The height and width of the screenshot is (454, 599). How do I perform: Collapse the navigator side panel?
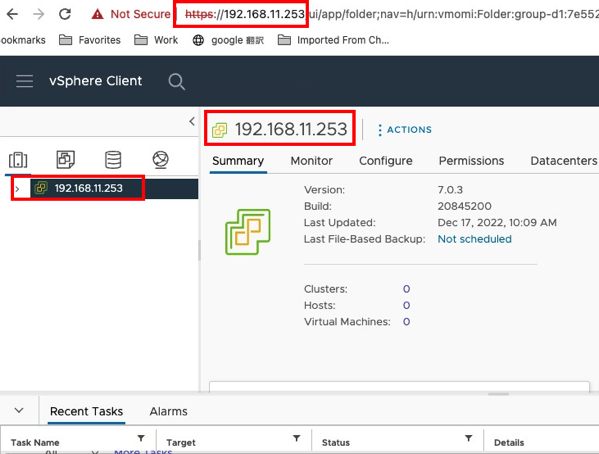click(192, 122)
